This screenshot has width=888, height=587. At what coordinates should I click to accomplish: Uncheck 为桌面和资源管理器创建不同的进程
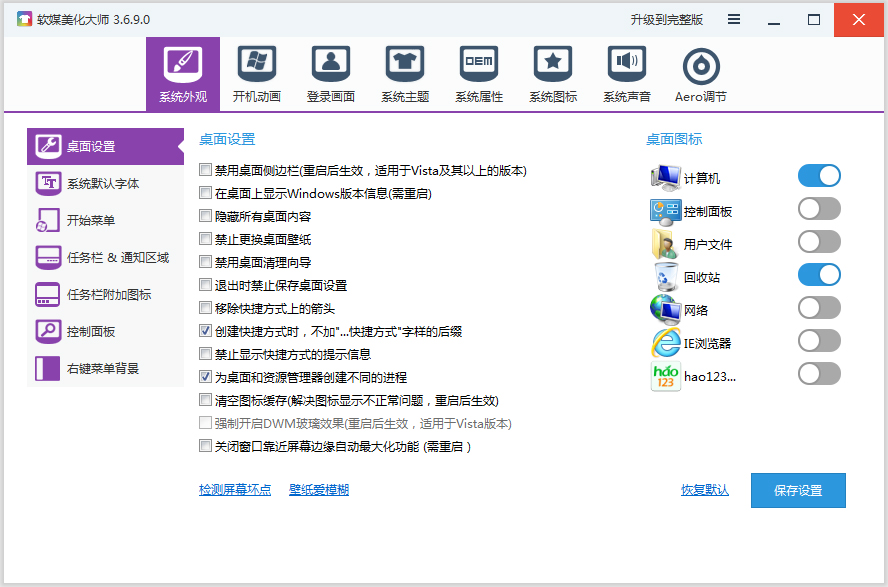coord(205,376)
